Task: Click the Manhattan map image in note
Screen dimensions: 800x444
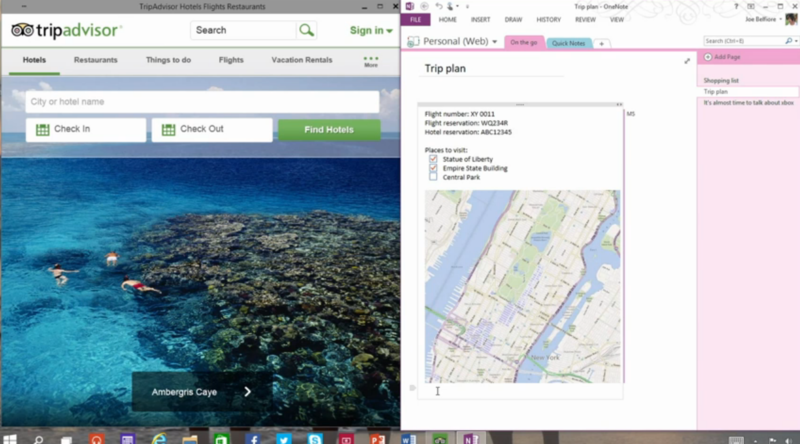Action: click(x=522, y=286)
